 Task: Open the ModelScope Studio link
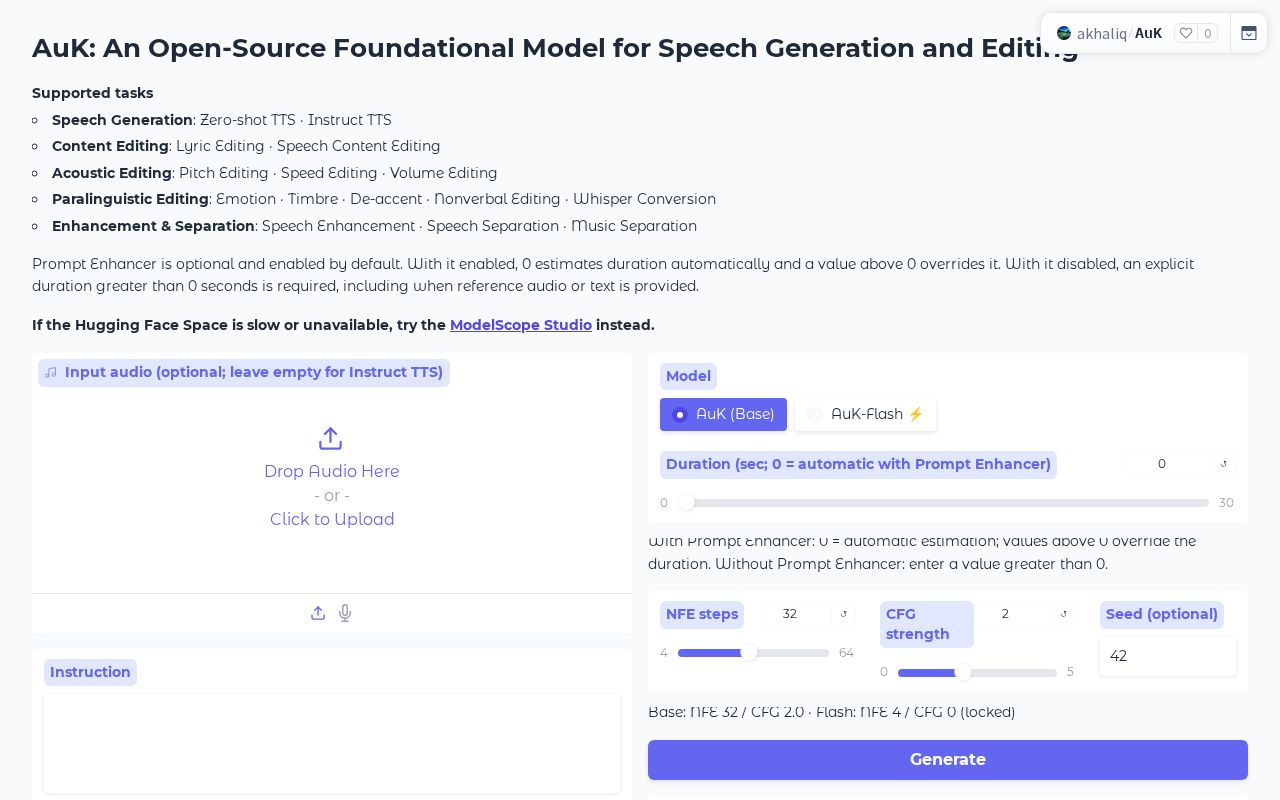coord(521,325)
